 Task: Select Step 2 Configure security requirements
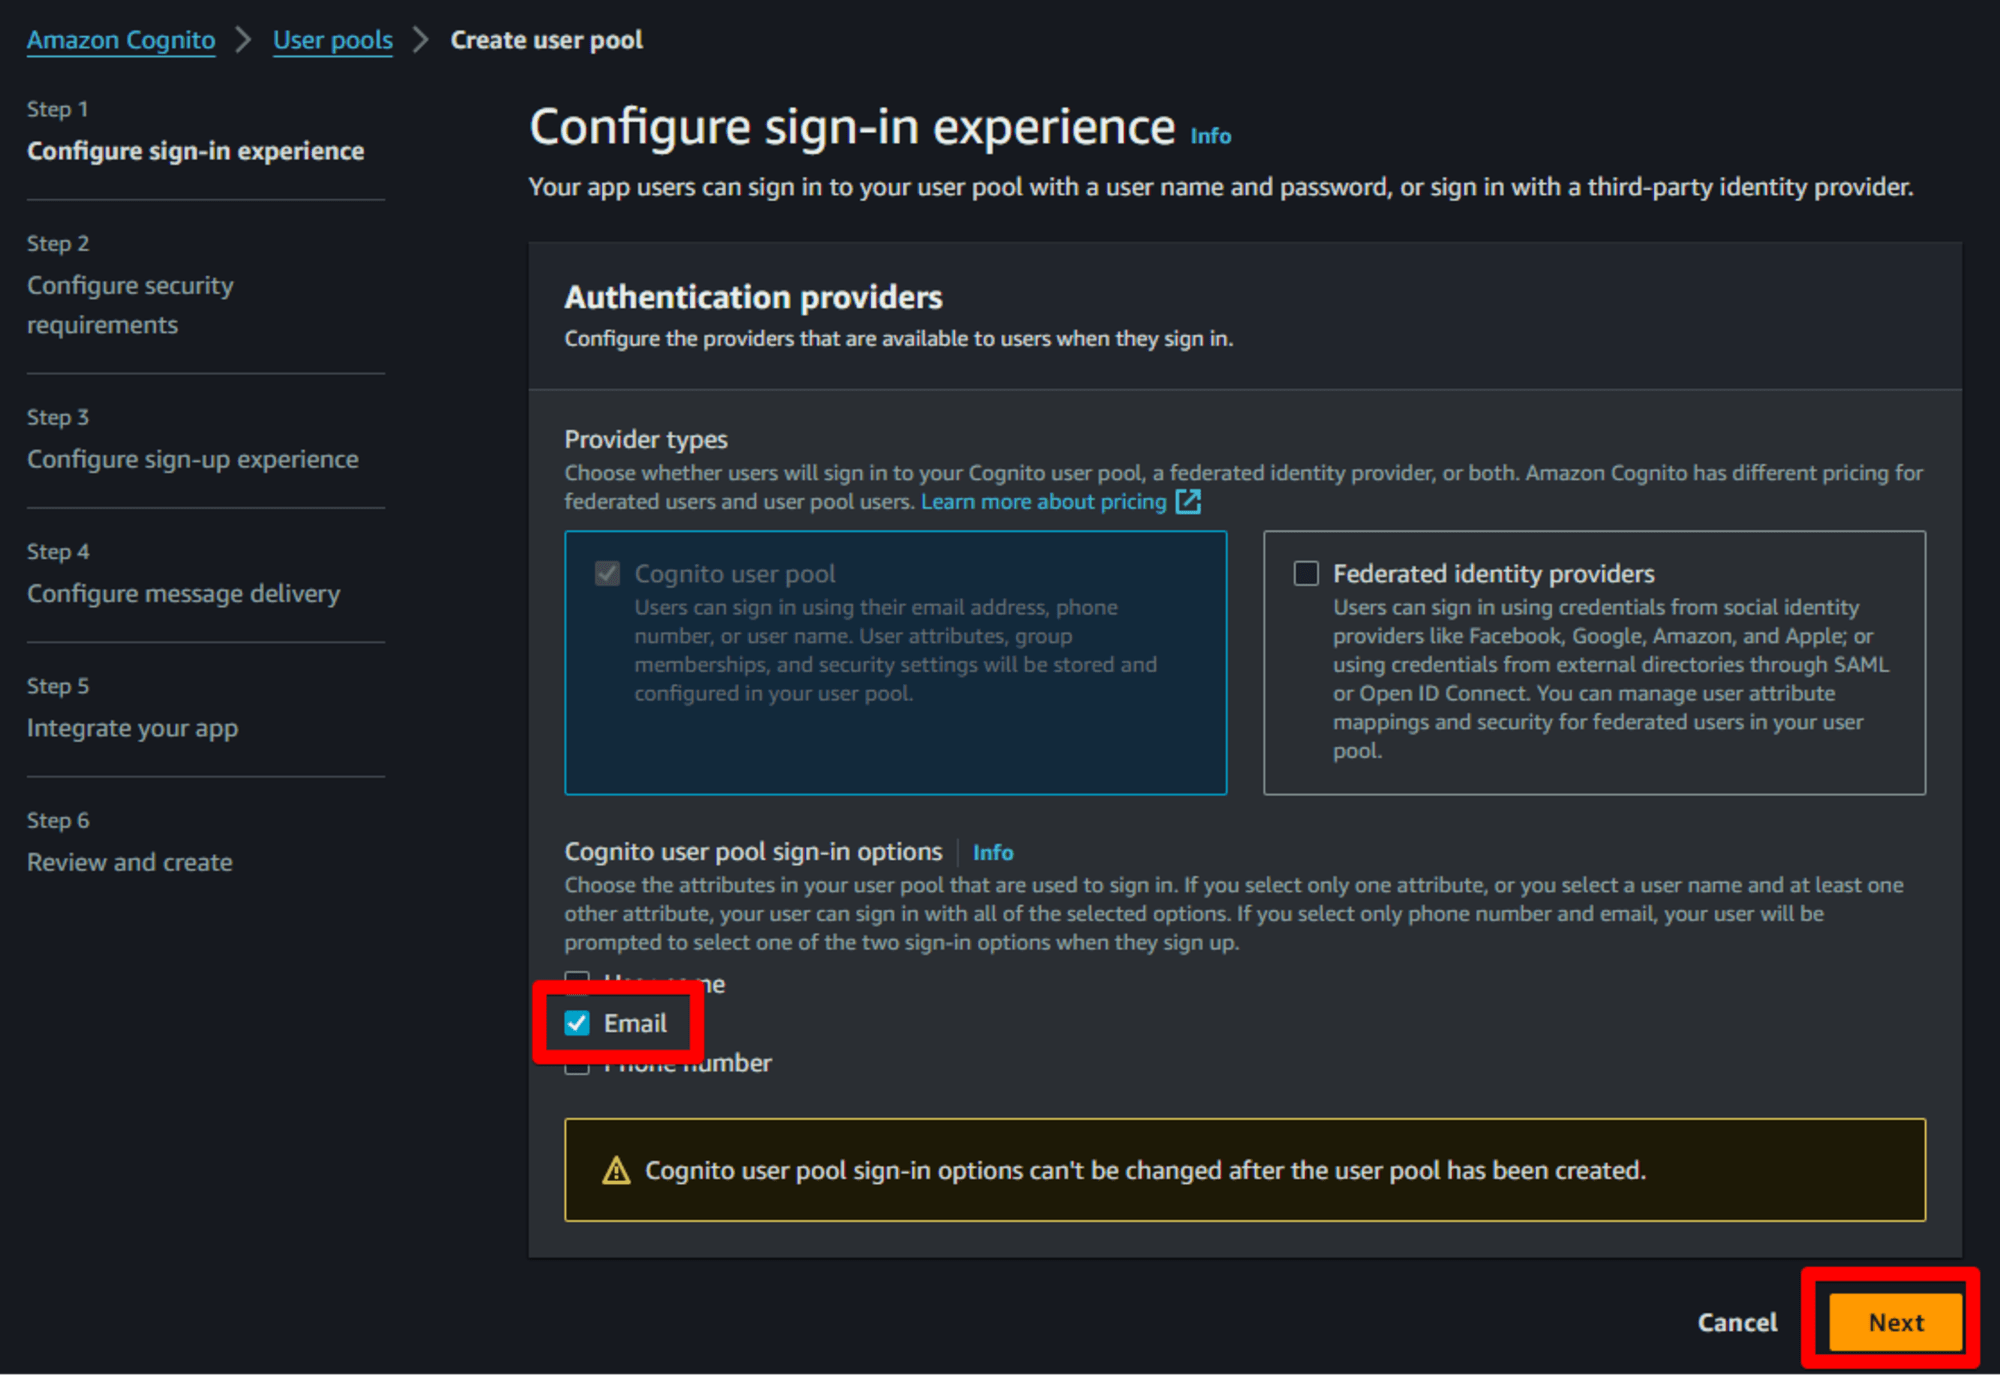click(x=130, y=305)
